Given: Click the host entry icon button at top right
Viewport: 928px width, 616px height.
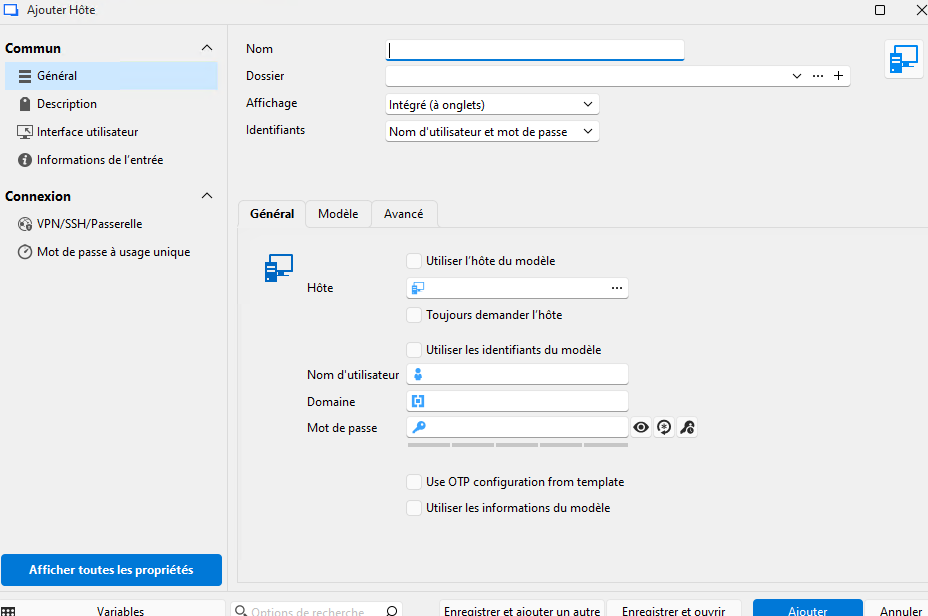Looking at the screenshot, I should pyautogui.click(x=904, y=60).
